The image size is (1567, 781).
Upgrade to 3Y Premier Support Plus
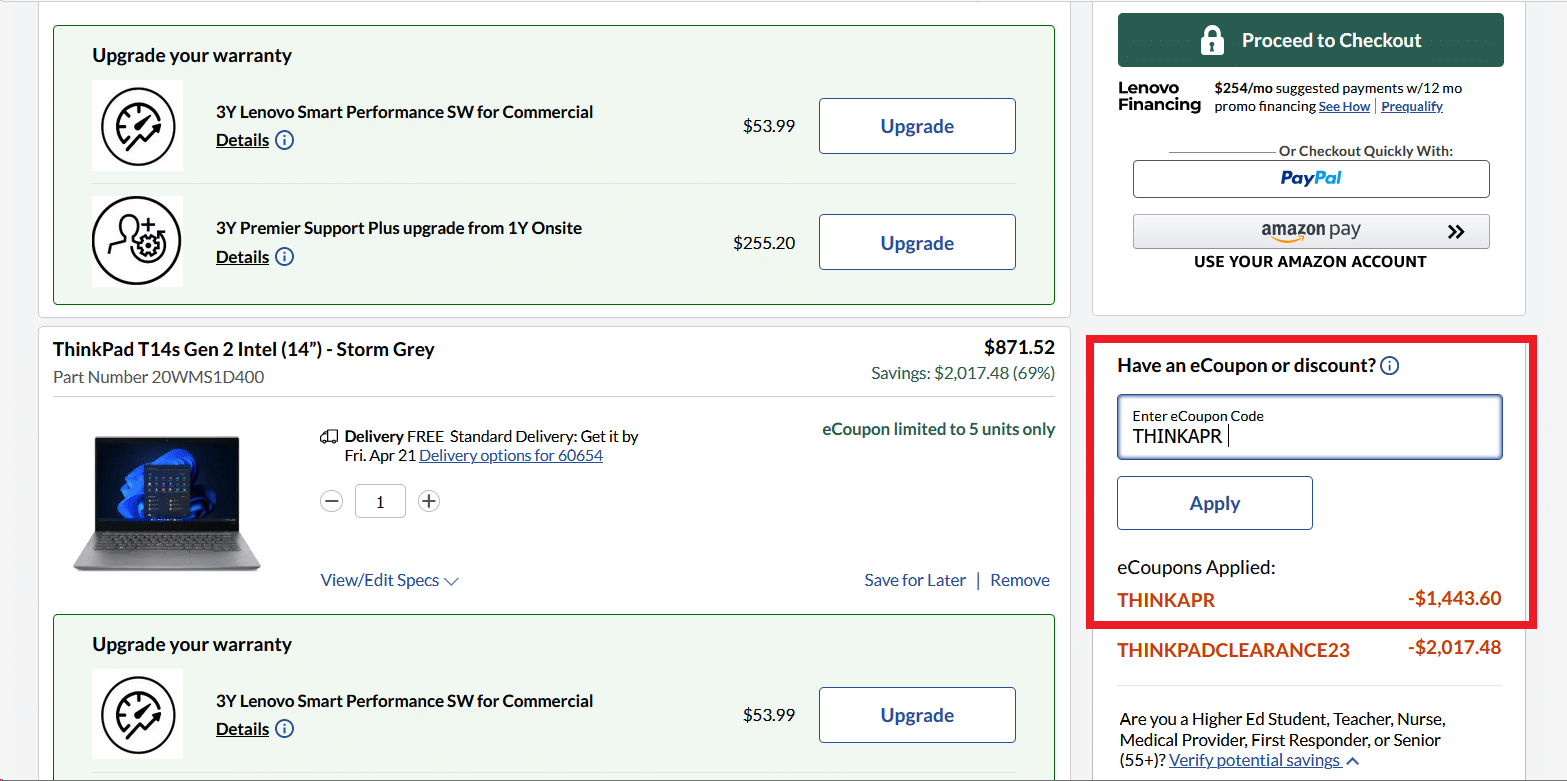coord(916,242)
